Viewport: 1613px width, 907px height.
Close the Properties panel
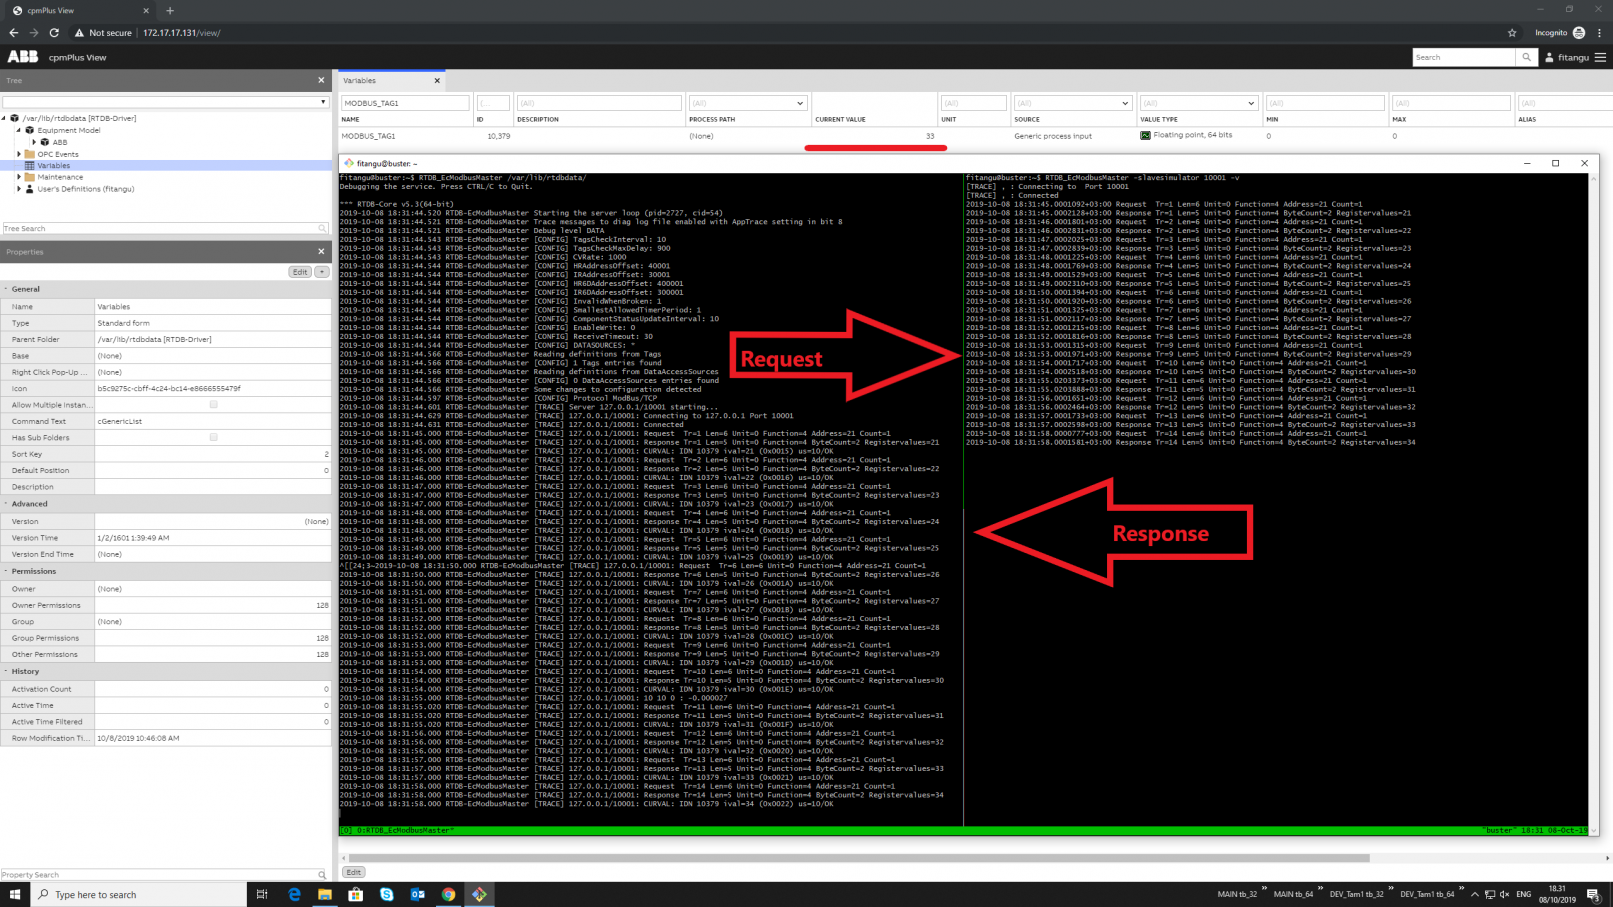click(x=321, y=252)
